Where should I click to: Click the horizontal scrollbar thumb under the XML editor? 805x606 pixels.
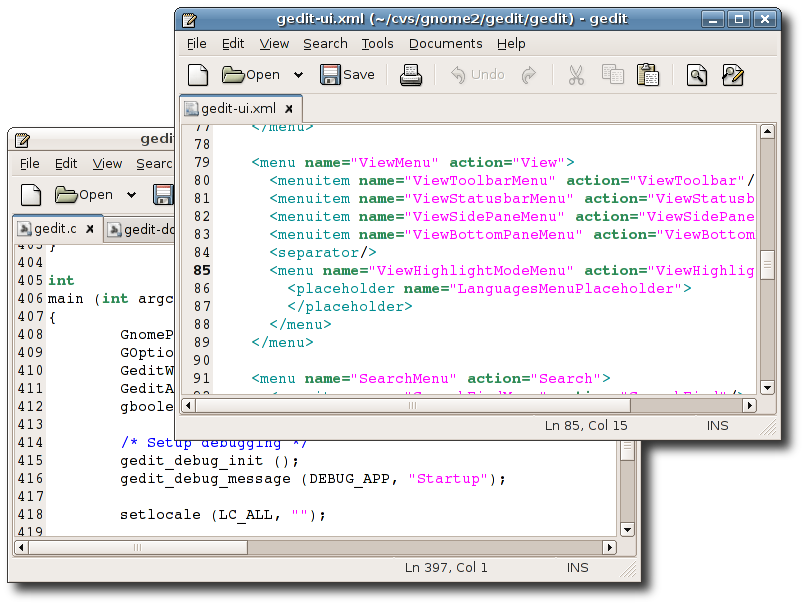pyautogui.click(x=413, y=406)
